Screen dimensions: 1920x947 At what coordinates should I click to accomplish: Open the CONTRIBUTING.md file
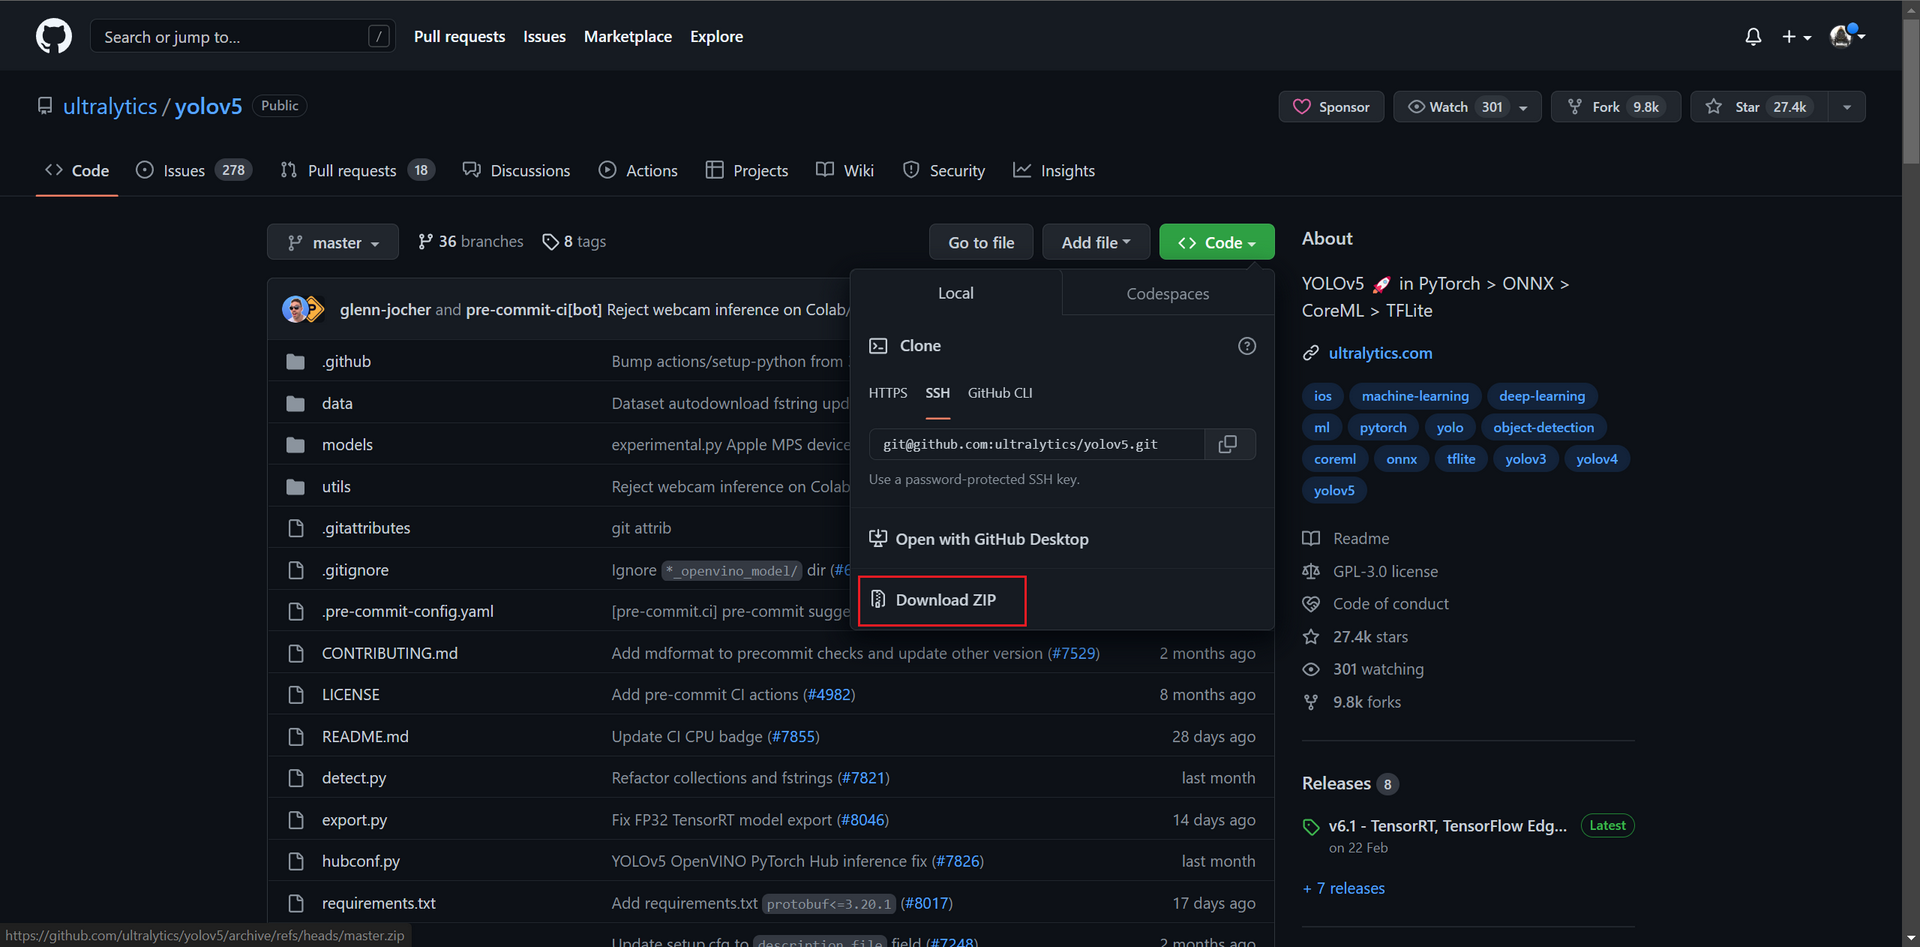click(390, 653)
